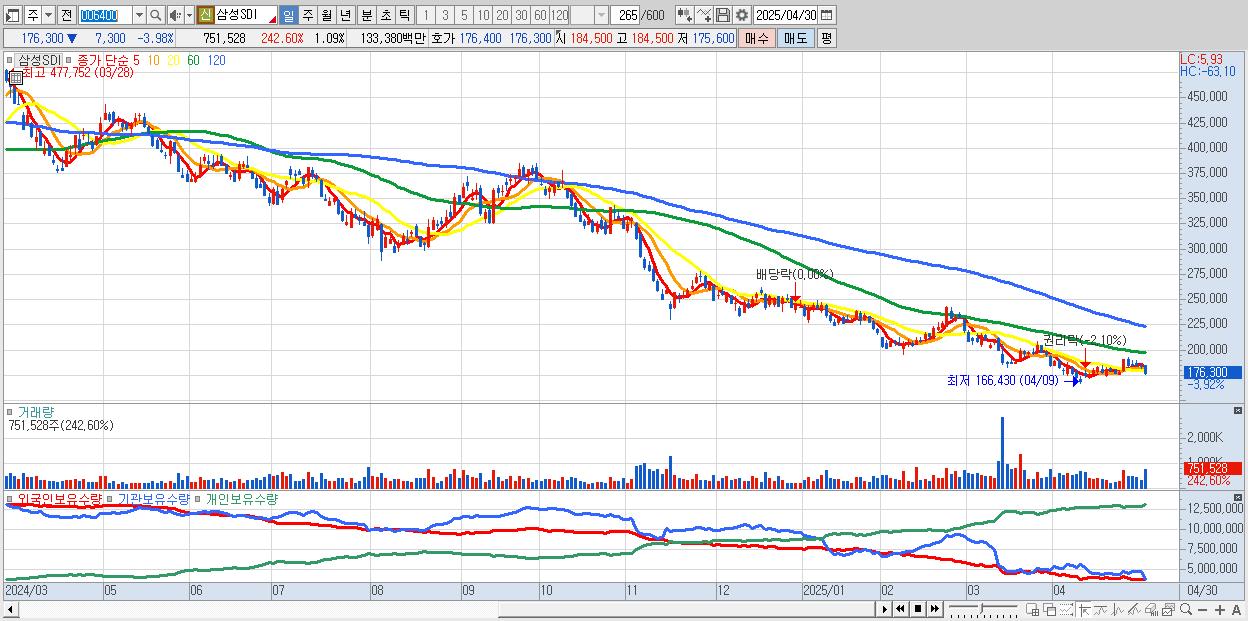1248x621 pixels.
Task: Expand the volume panel corner square
Action: coord(1239,411)
